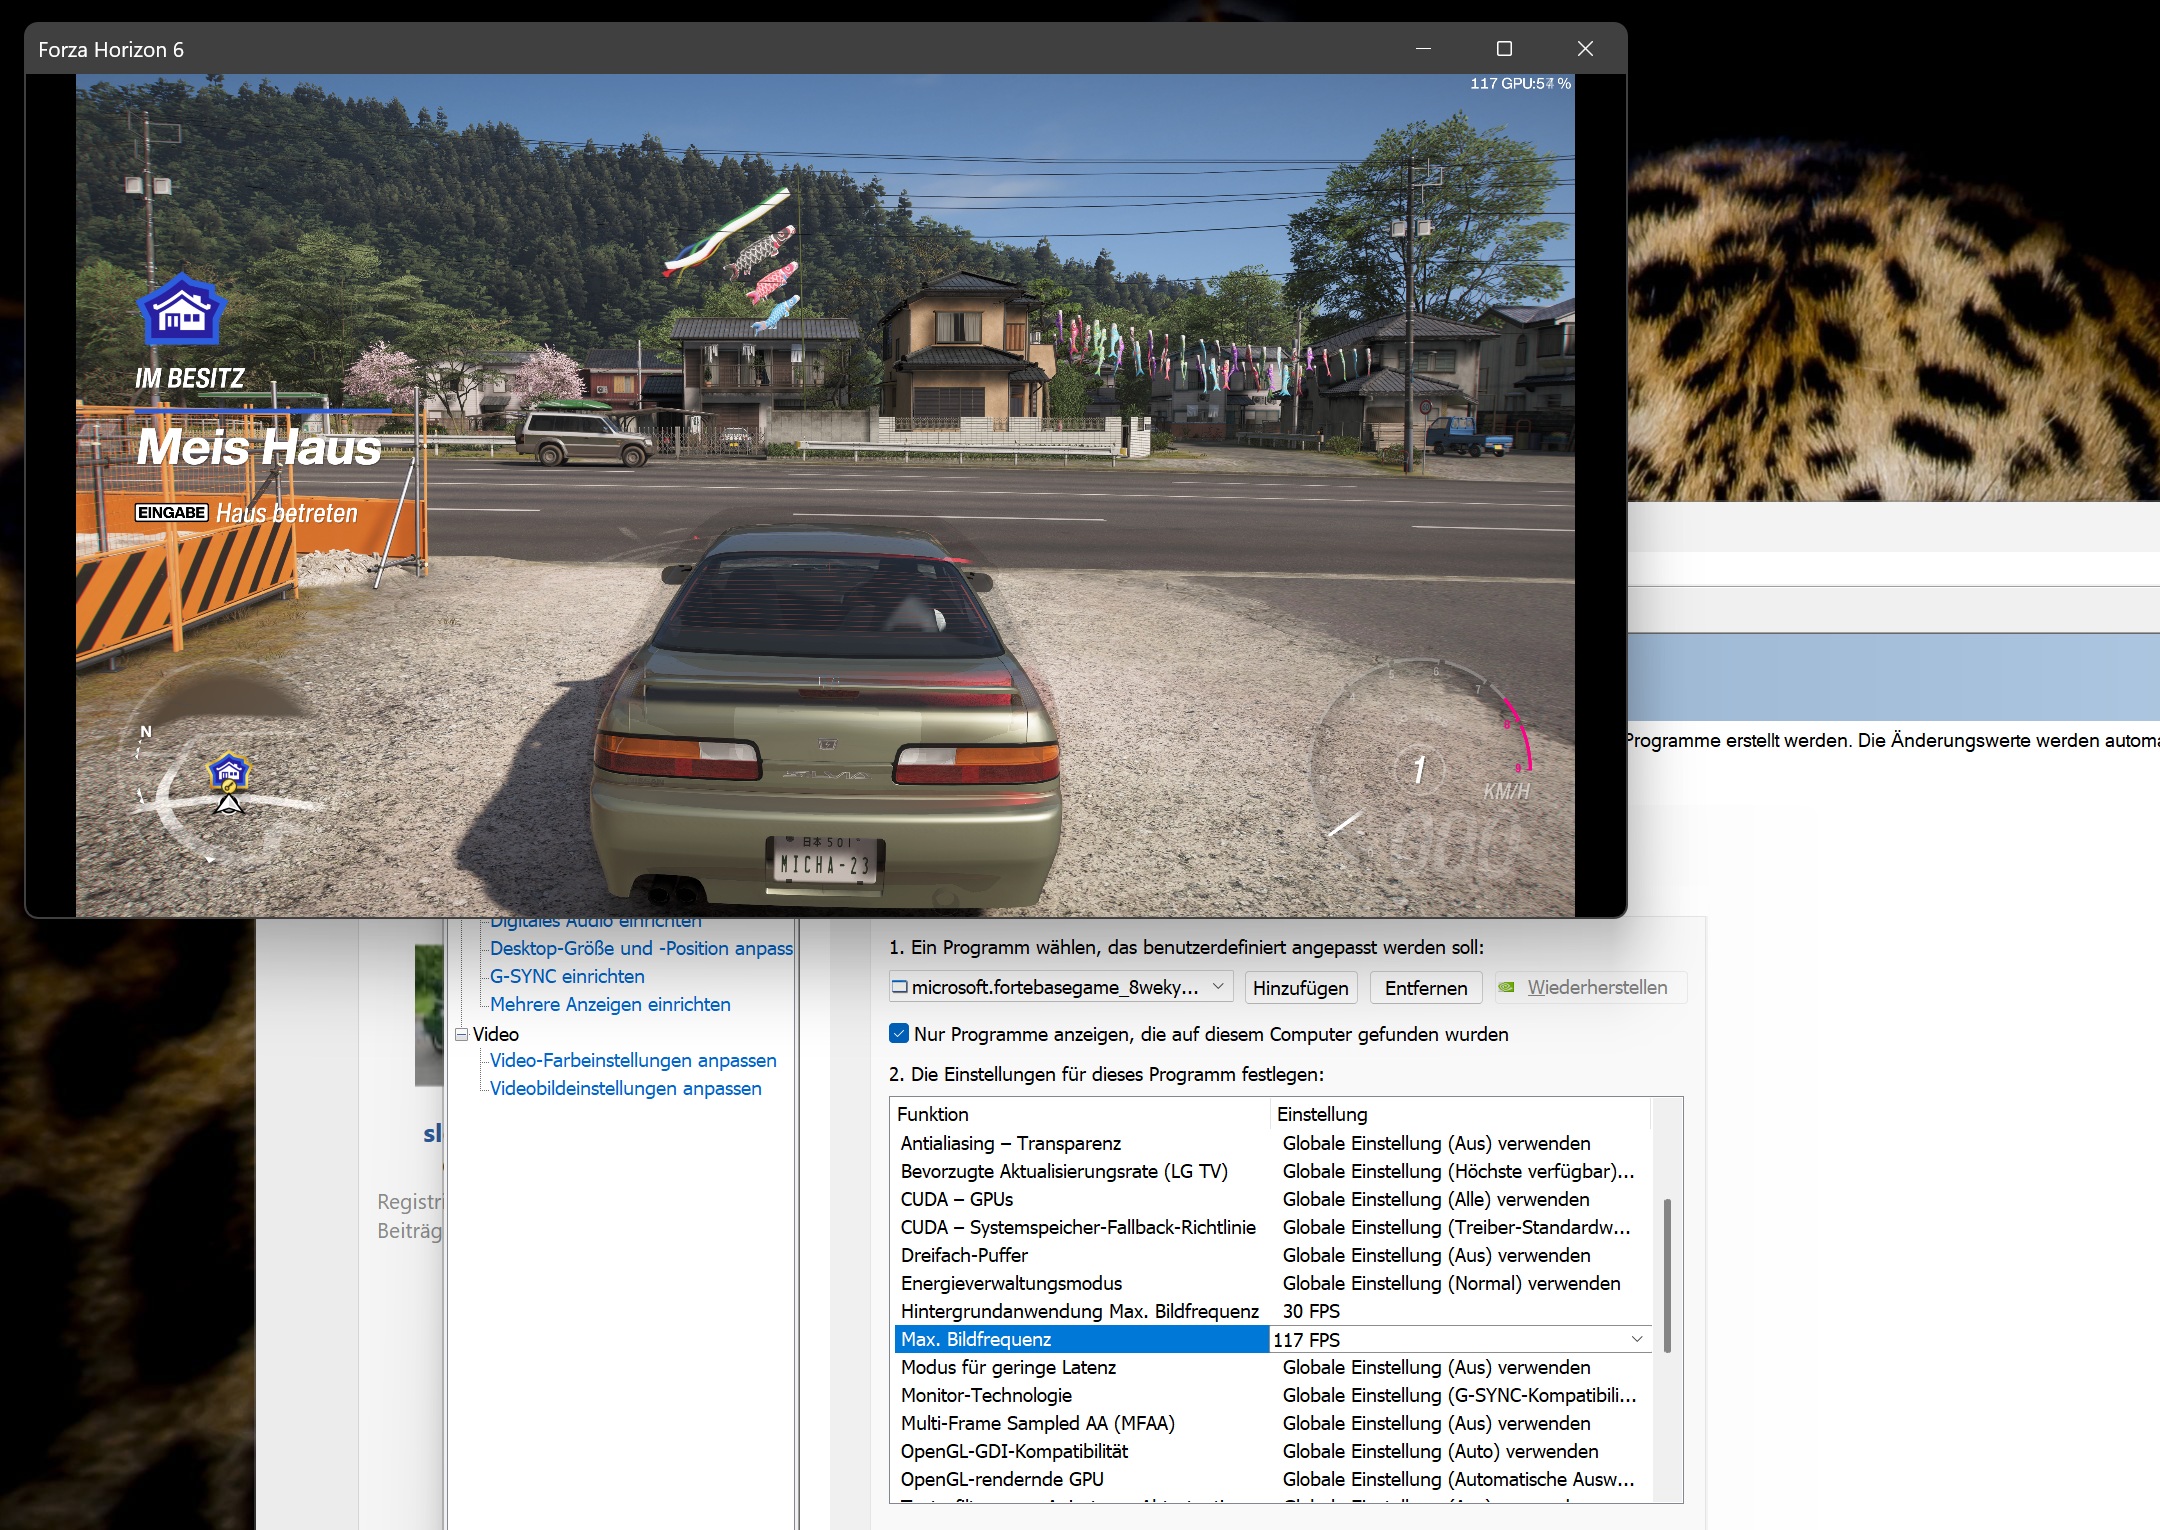Image resolution: width=2160 pixels, height=1530 pixels.
Task: Select the 'Energieverwaltungsmodus' row
Action: pyautogui.click(x=1272, y=1283)
